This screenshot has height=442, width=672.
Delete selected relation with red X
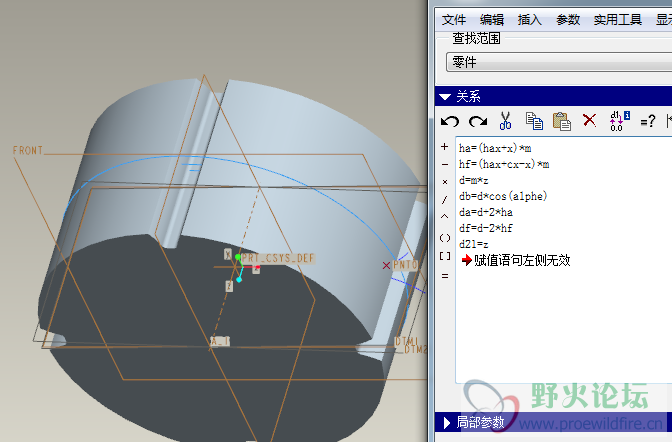pyautogui.click(x=590, y=120)
